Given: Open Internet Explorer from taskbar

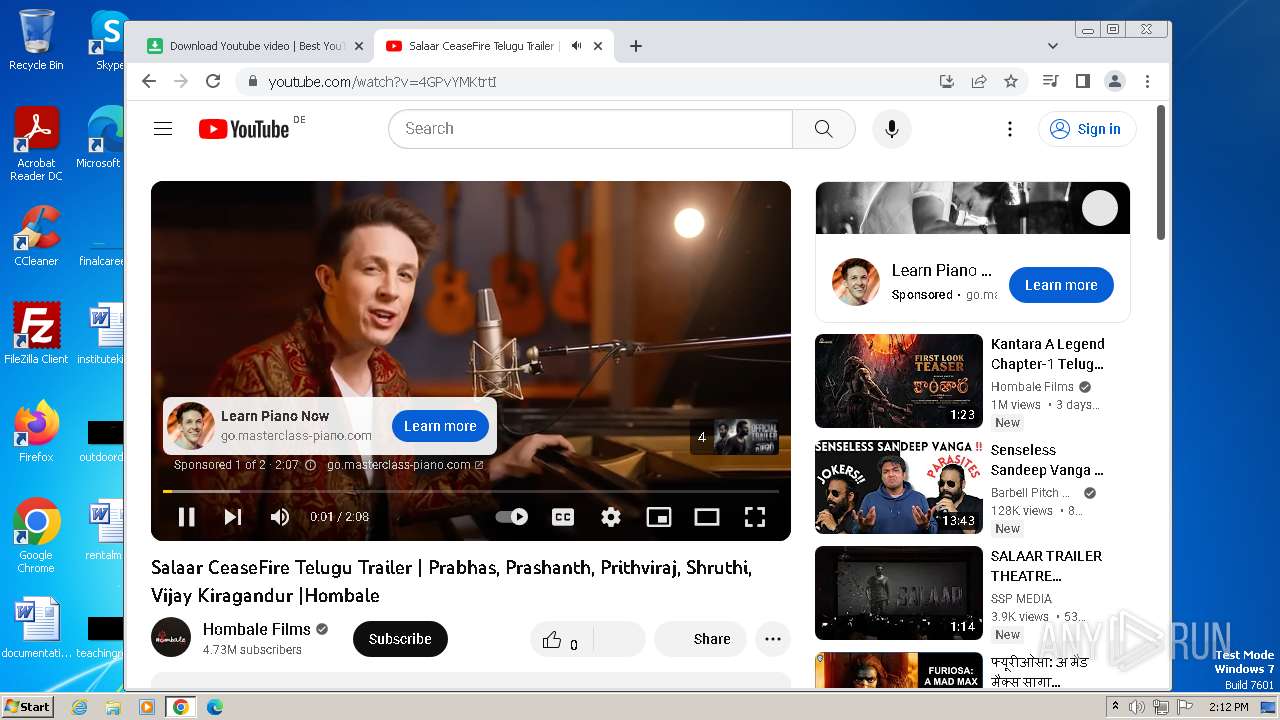Looking at the screenshot, I should pyautogui.click(x=79, y=707).
